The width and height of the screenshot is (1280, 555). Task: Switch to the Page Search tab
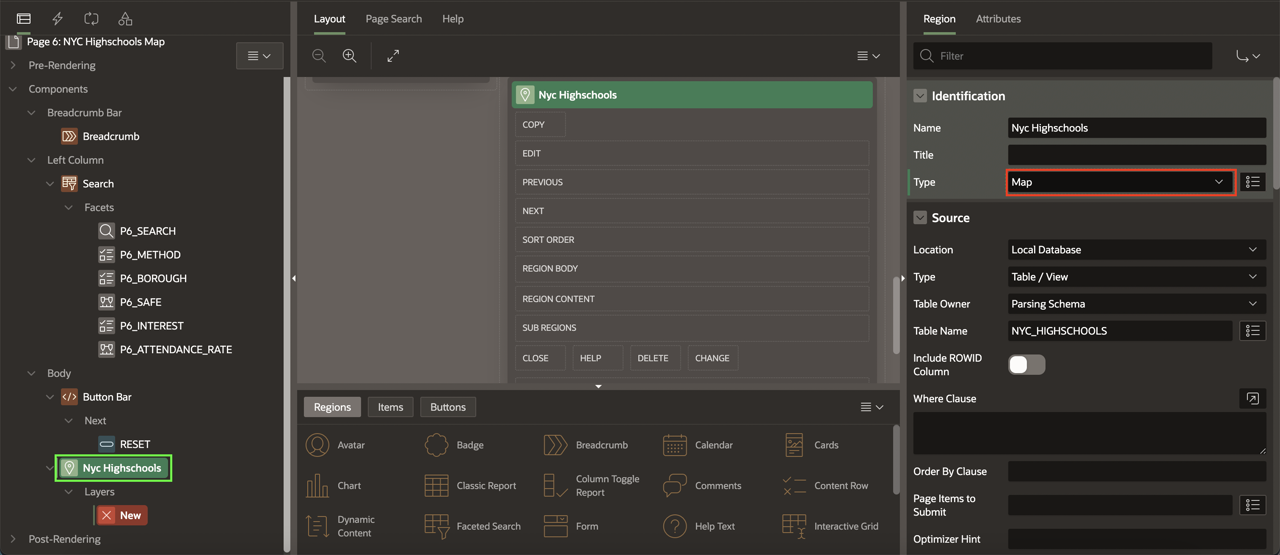coord(393,19)
